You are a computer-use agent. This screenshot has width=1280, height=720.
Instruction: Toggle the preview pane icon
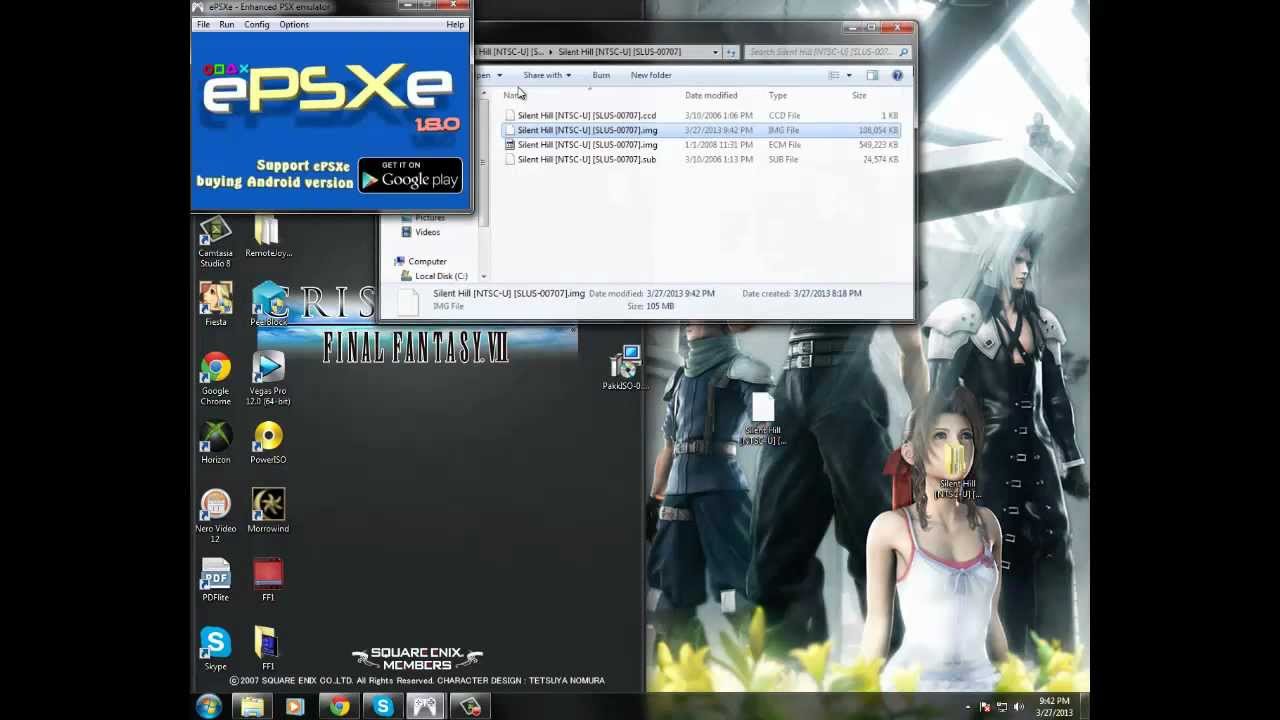point(872,75)
